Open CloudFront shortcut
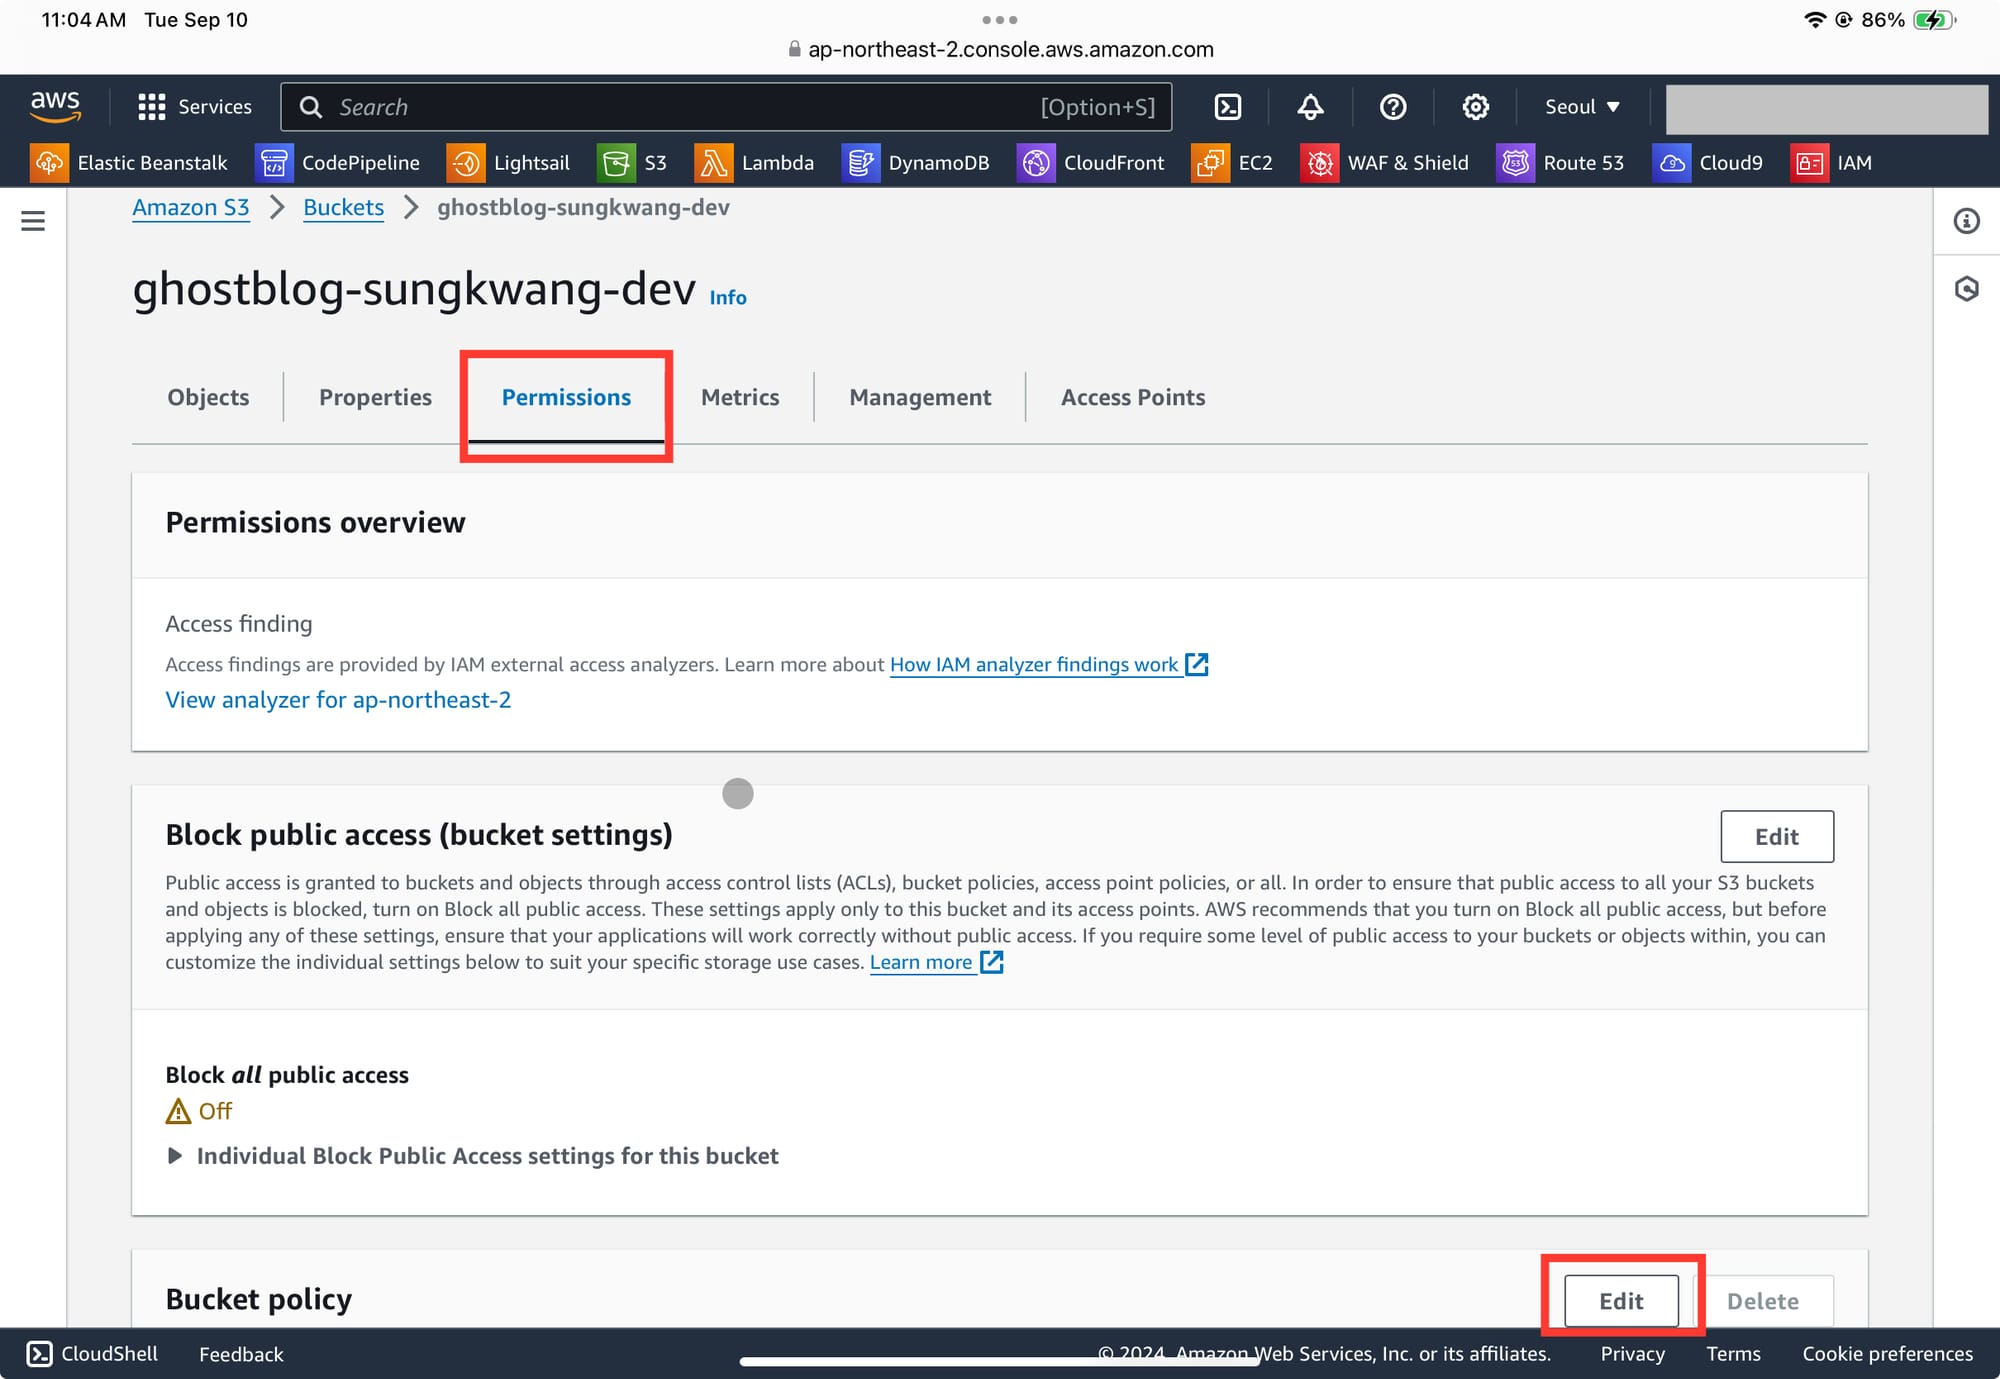Image resolution: width=2000 pixels, height=1379 pixels. (x=1091, y=163)
